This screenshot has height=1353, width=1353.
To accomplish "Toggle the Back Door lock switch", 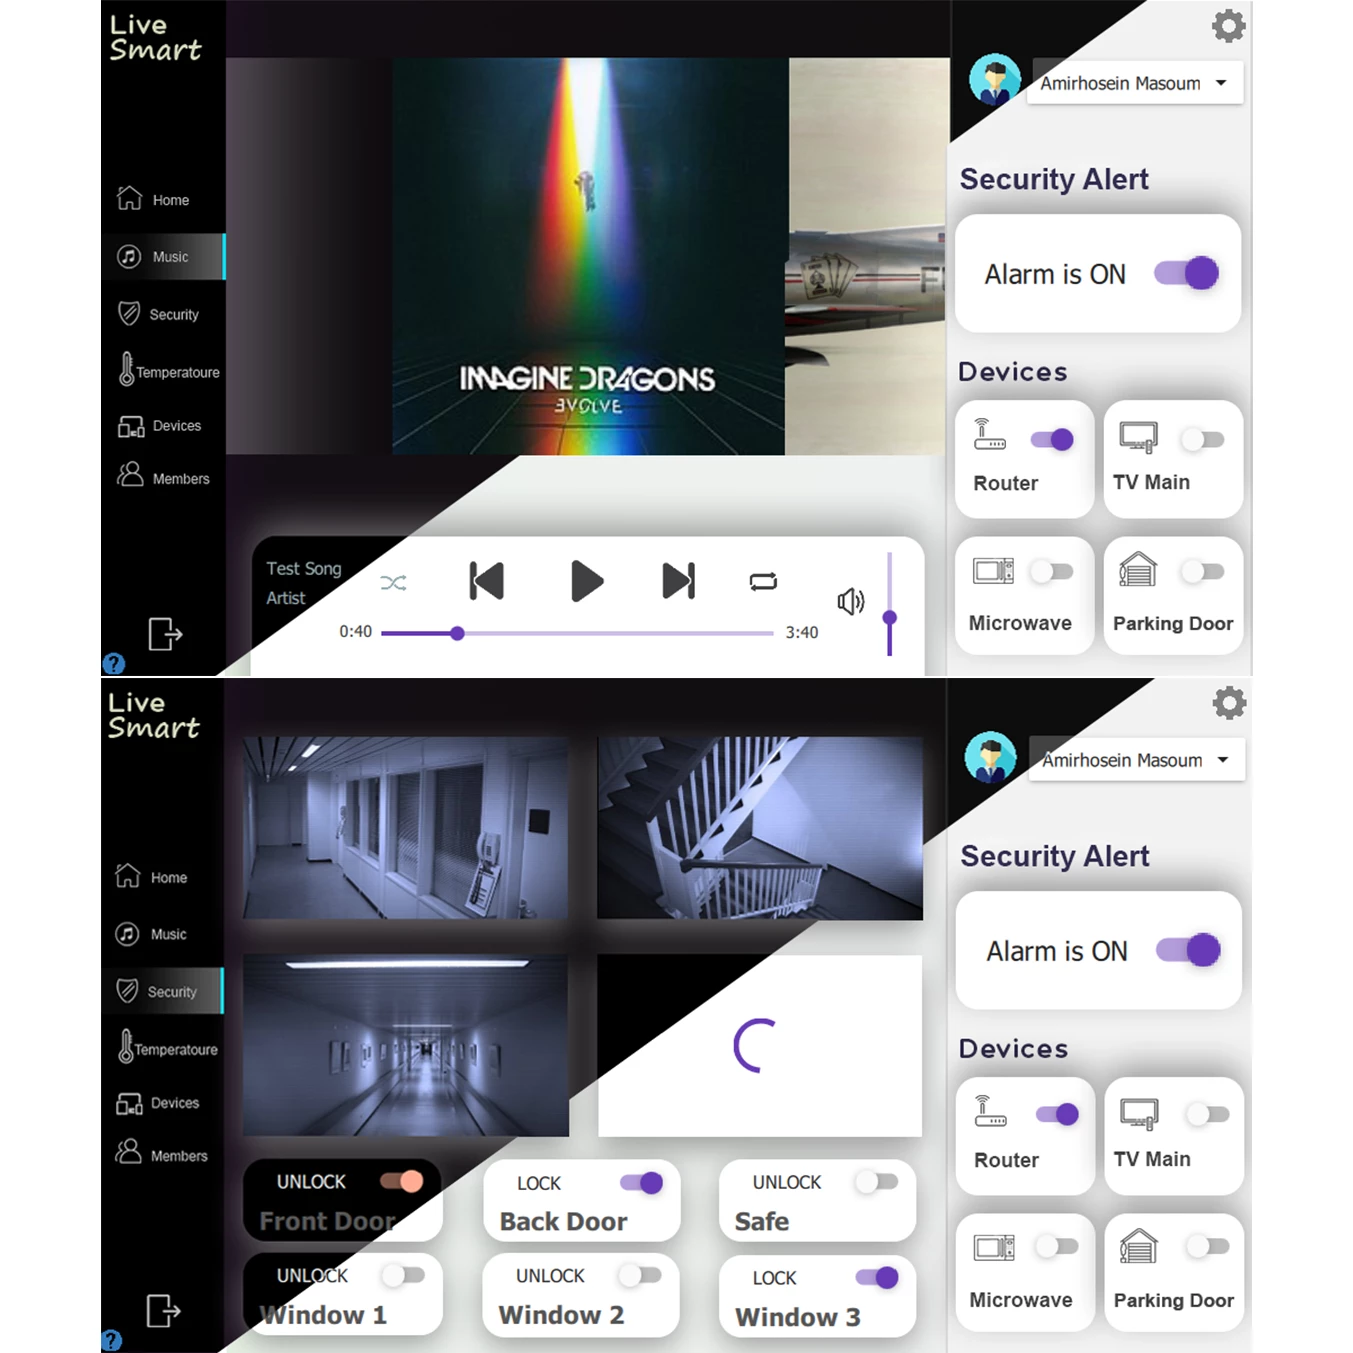I will [642, 1183].
